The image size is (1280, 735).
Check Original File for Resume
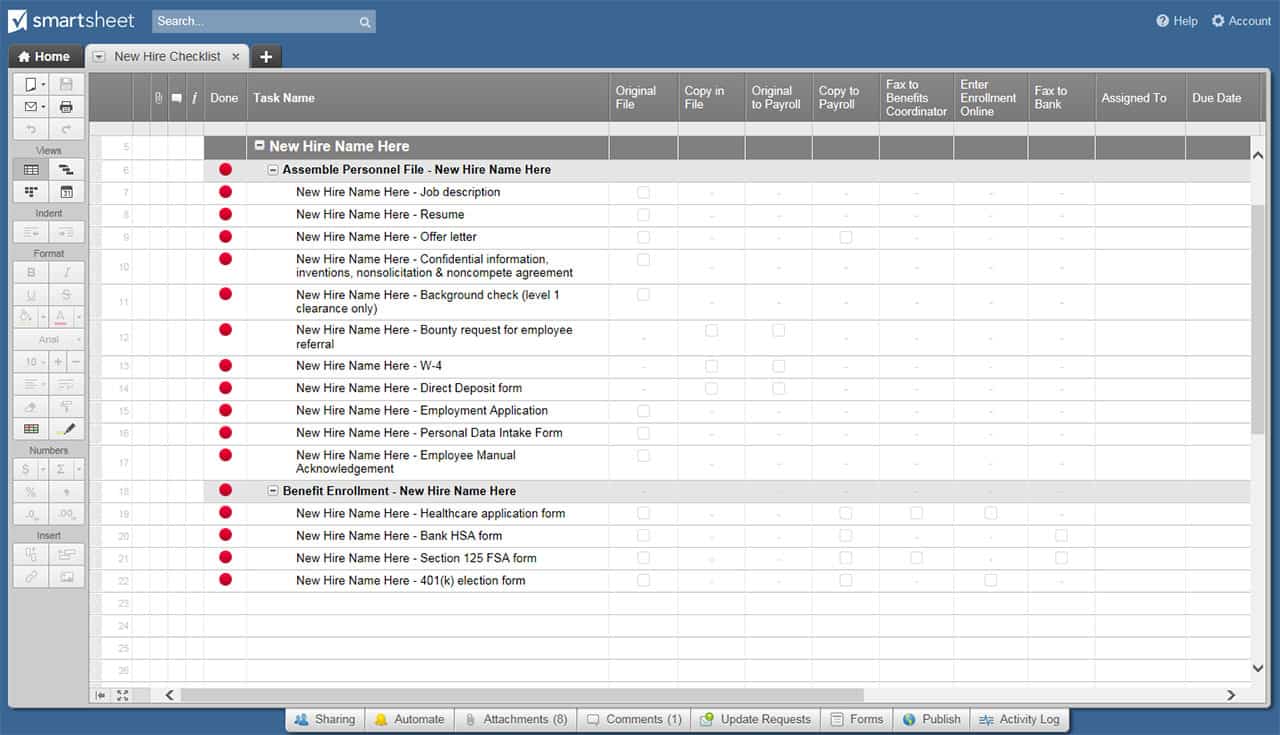pos(643,214)
